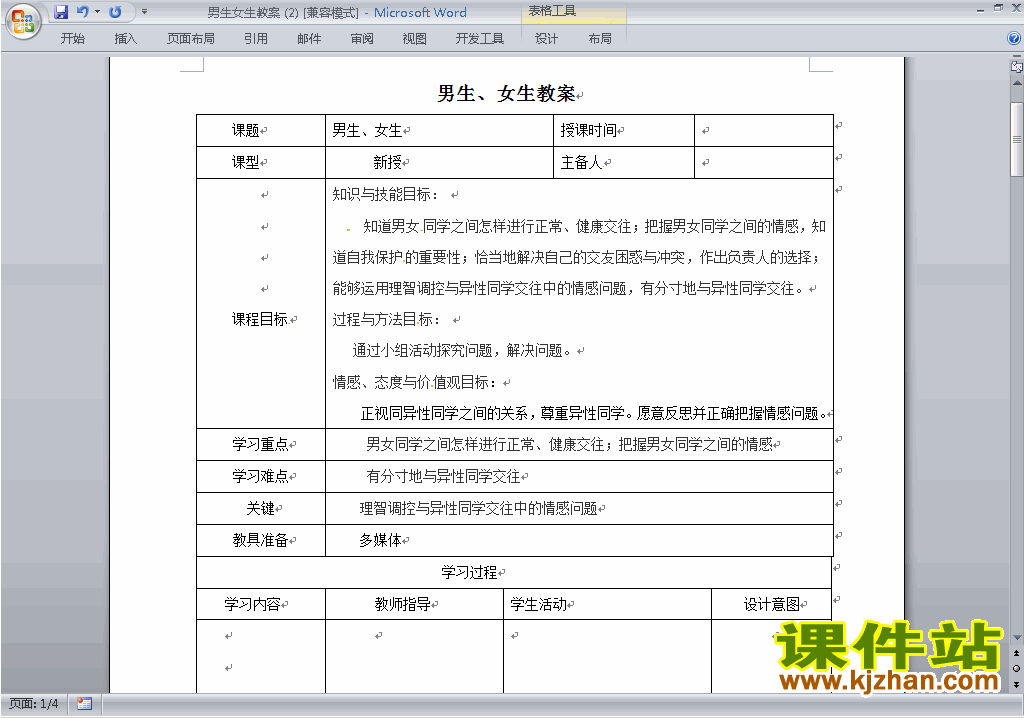Click the 学习过程 heading row
The image size is (1024, 718).
pos(514,572)
